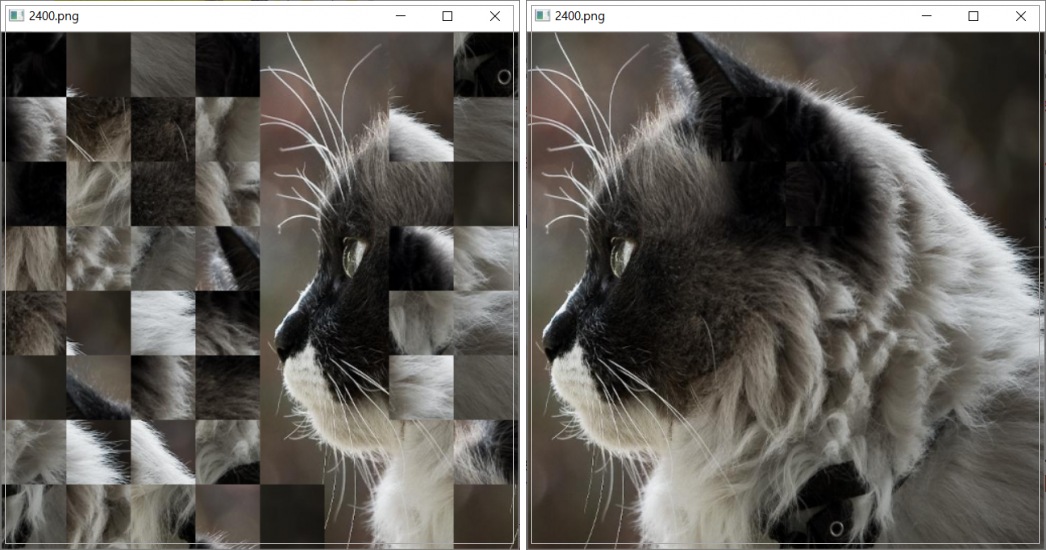The image size is (1046, 550).
Task: Minimize the left 2400.png window
Action: tap(400, 16)
